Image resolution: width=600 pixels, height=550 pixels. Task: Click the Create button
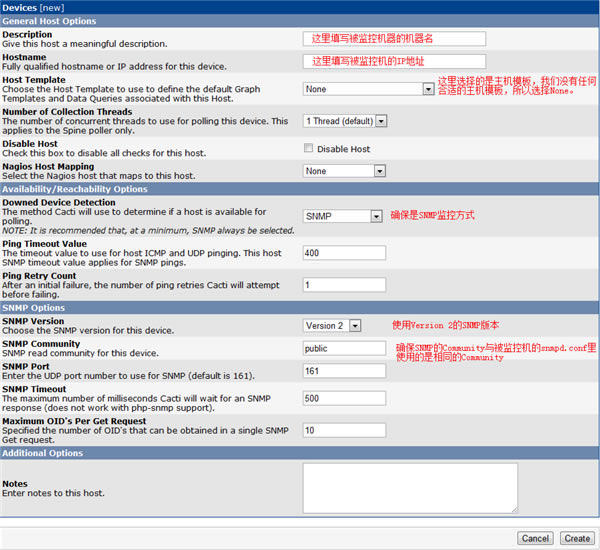[577, 539]
